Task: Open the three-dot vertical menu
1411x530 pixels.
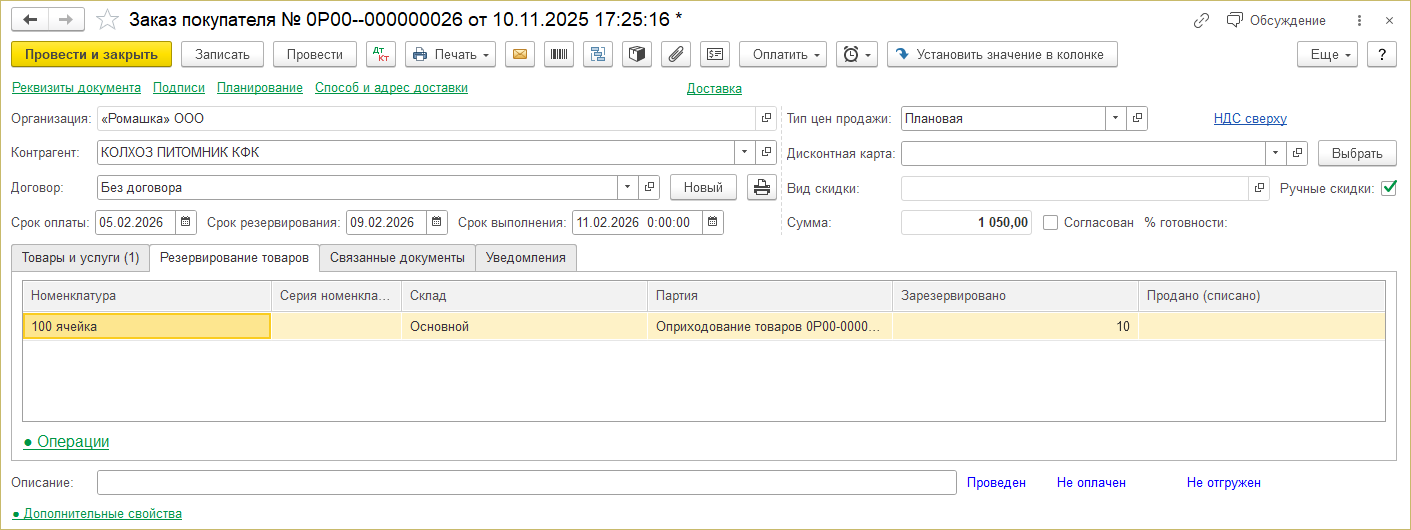Action: (x=1359, y=20)
